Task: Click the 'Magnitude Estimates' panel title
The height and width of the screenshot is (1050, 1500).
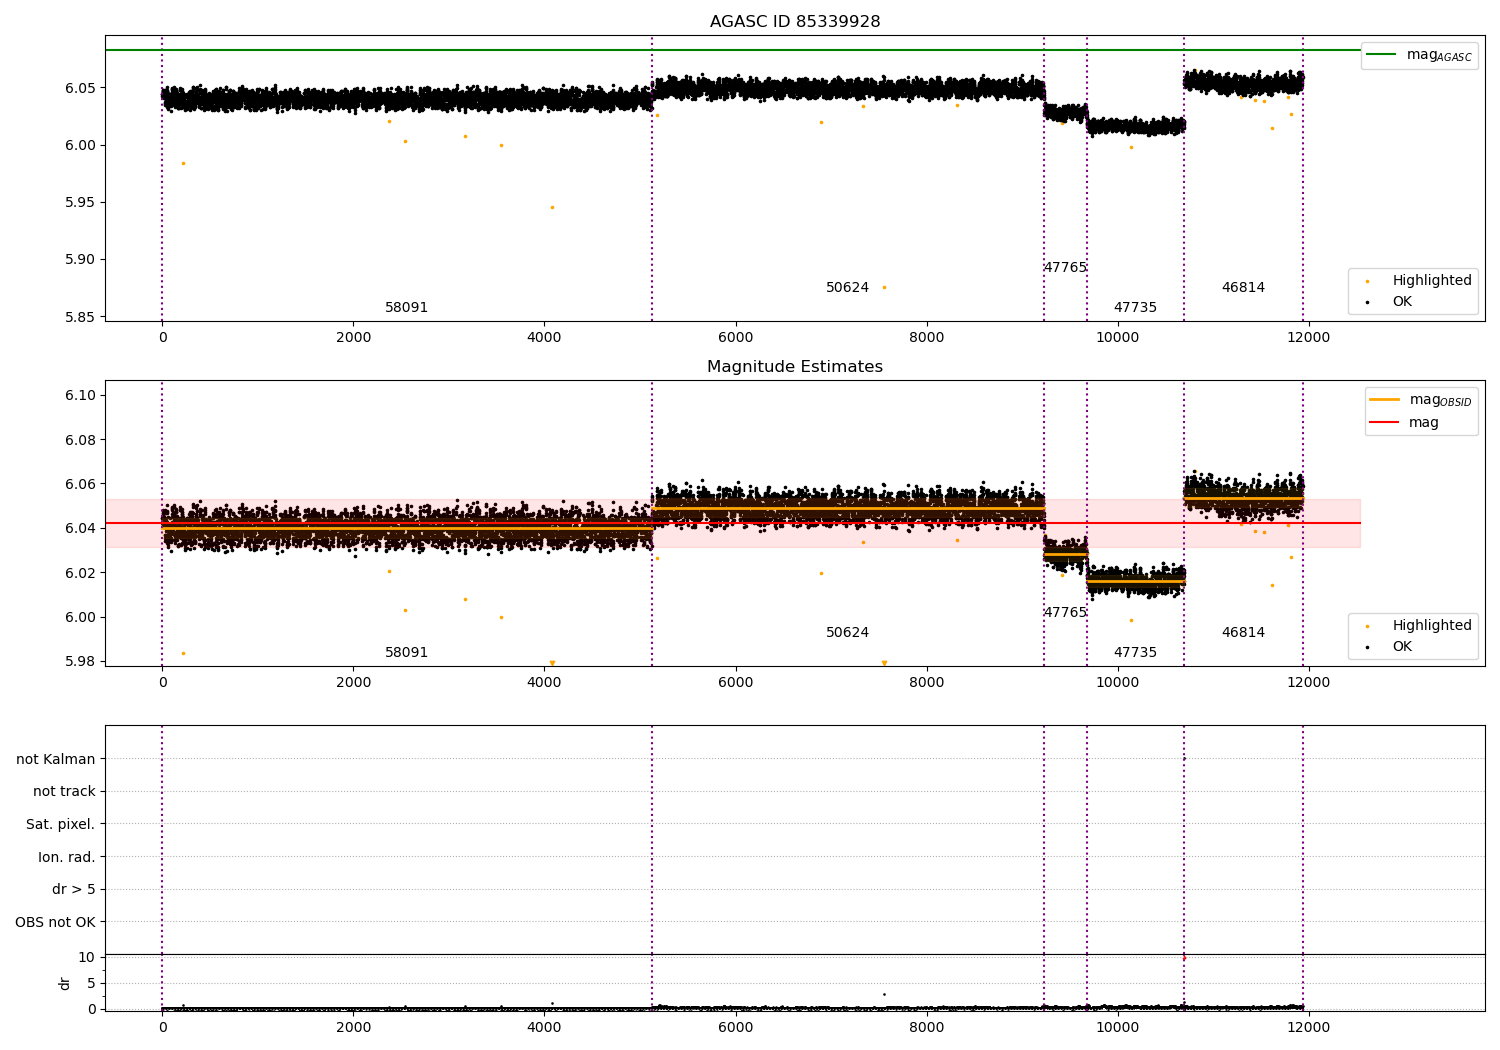Action: 795,366
